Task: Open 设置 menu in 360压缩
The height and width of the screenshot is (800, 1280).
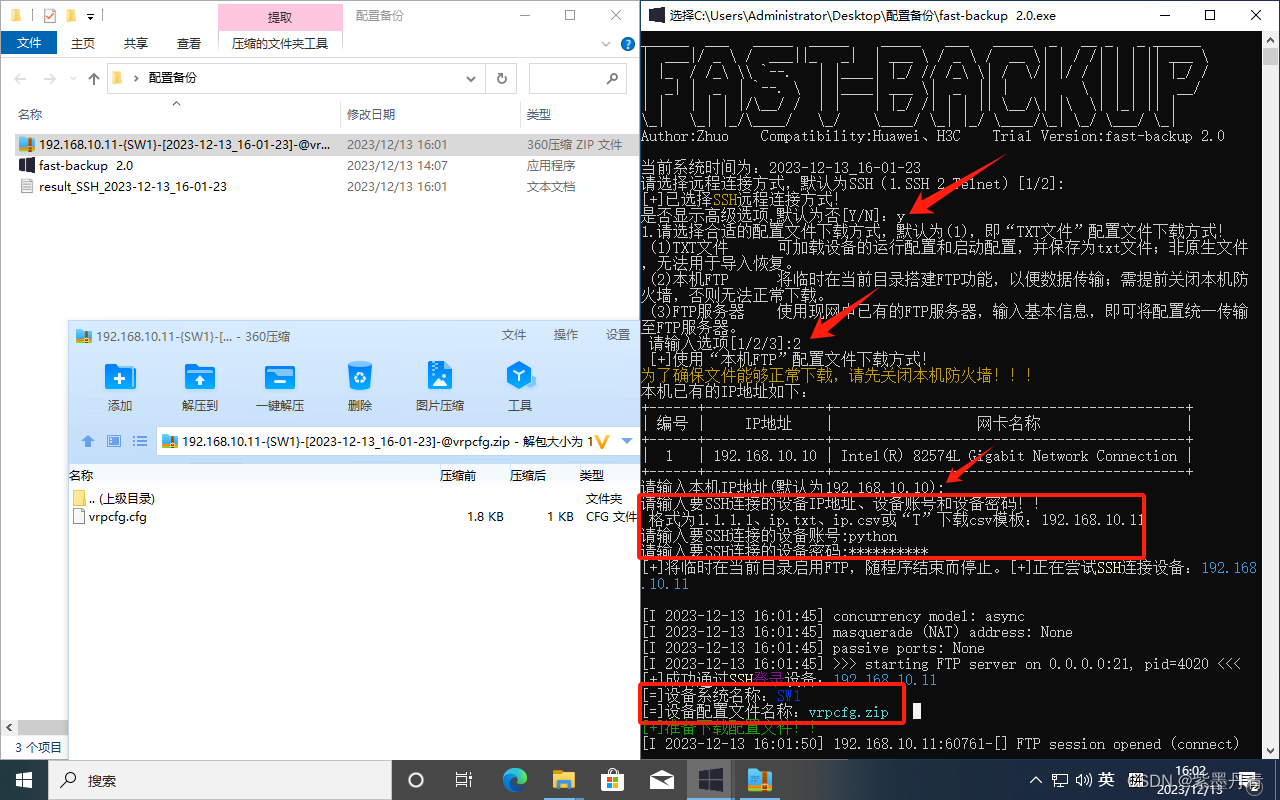Action: click(x=618, y=335)
